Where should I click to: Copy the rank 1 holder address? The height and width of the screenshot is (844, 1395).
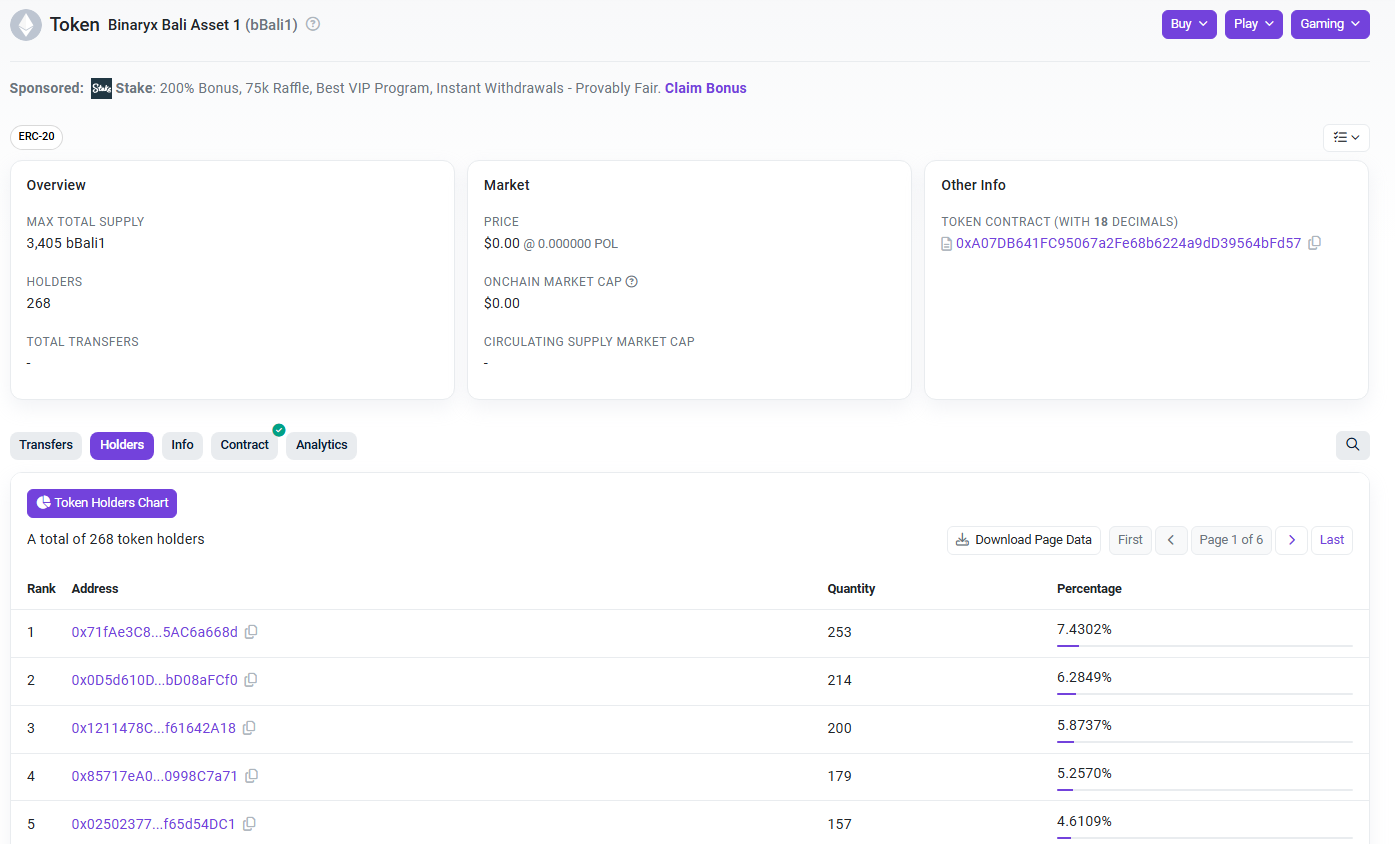coord(250,631)
